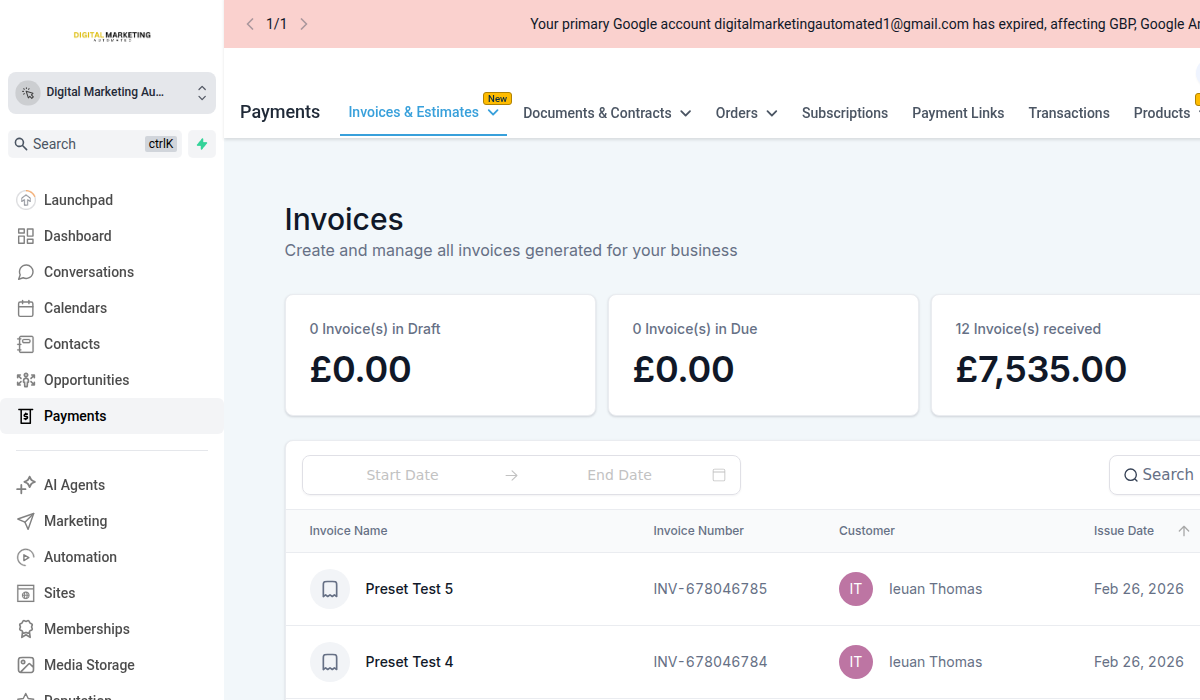Click the document icon next to Preset Test 5
1200x700 pixels.
(x=330, y=589)
